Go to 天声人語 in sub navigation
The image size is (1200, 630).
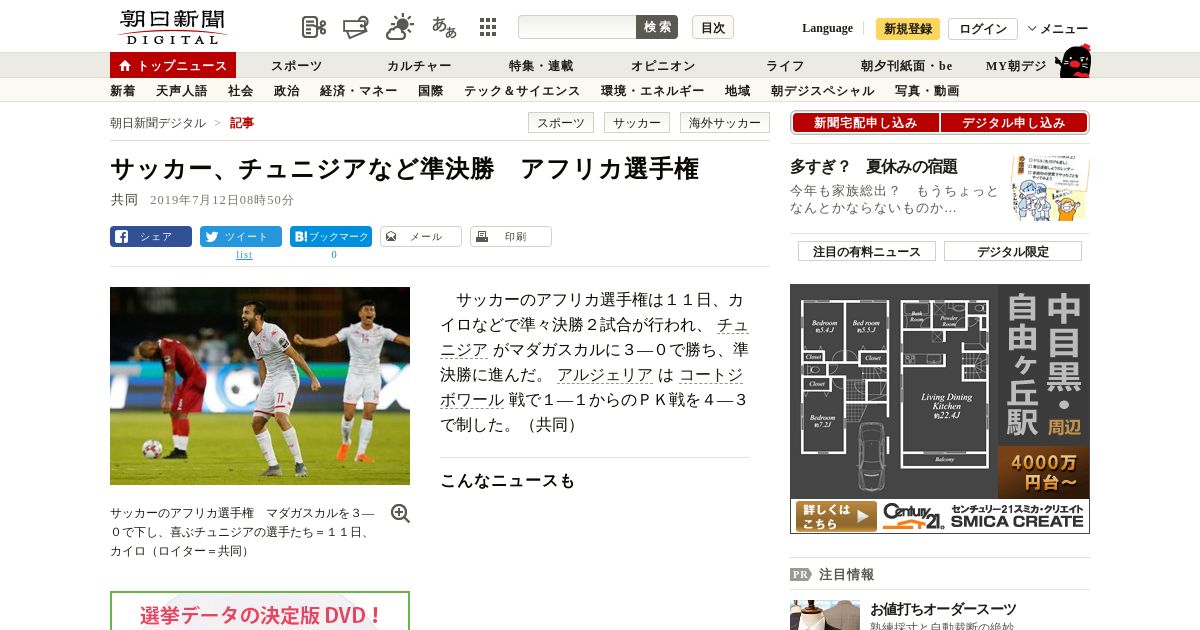click(182, 91)
